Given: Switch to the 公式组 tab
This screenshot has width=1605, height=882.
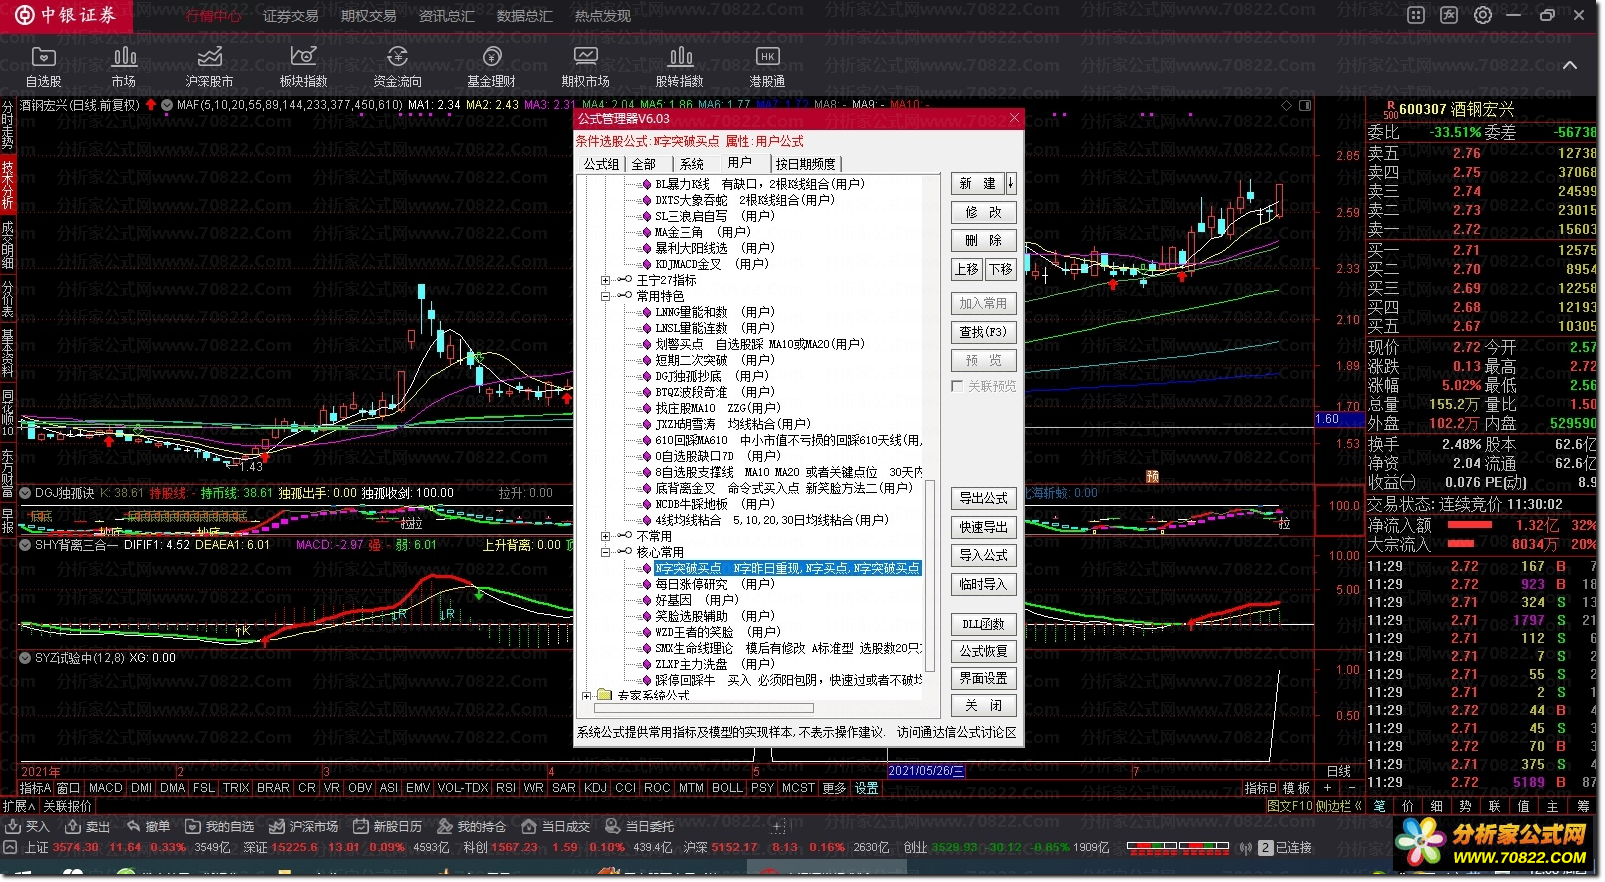Looking at the screenshot, I should point(602,164).
